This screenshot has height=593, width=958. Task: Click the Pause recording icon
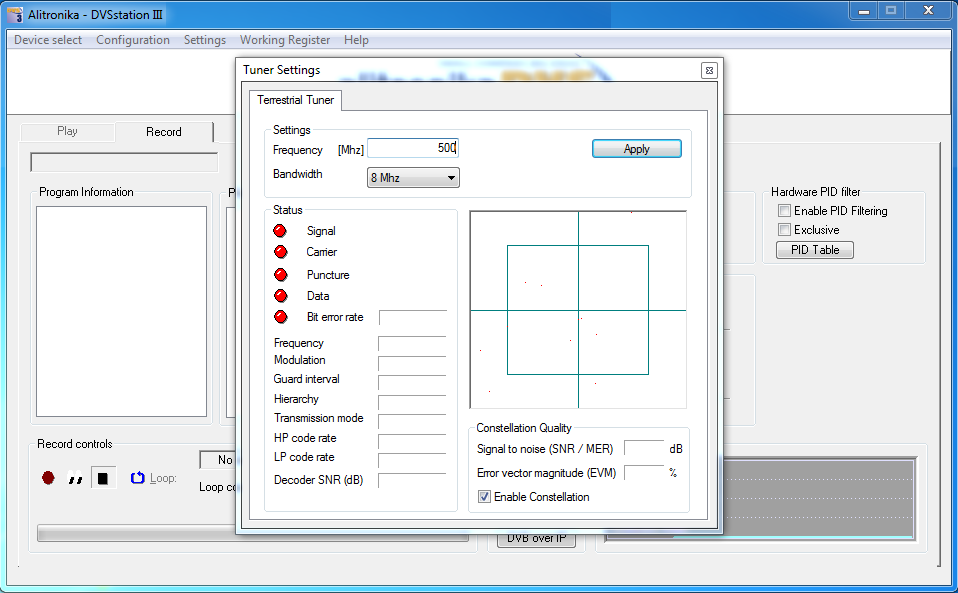(x=75, y=479)
